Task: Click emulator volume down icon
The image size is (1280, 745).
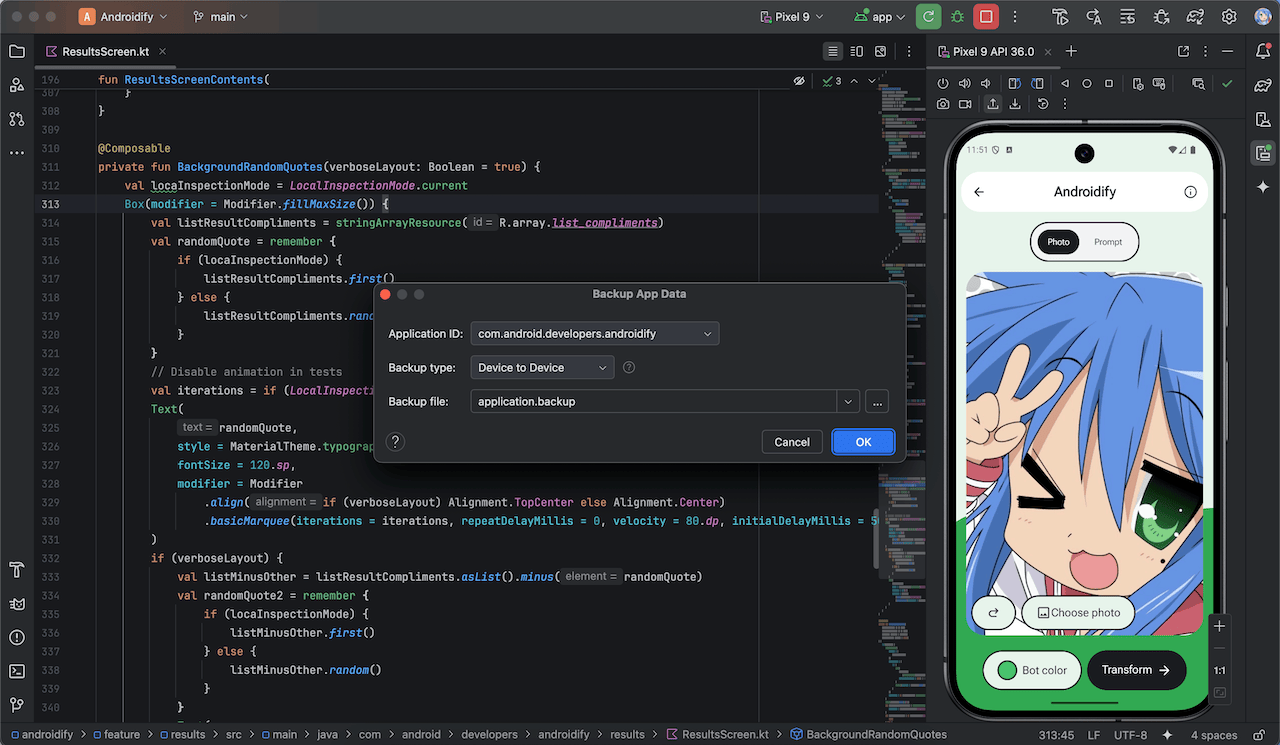Action: tap(987, 84)
